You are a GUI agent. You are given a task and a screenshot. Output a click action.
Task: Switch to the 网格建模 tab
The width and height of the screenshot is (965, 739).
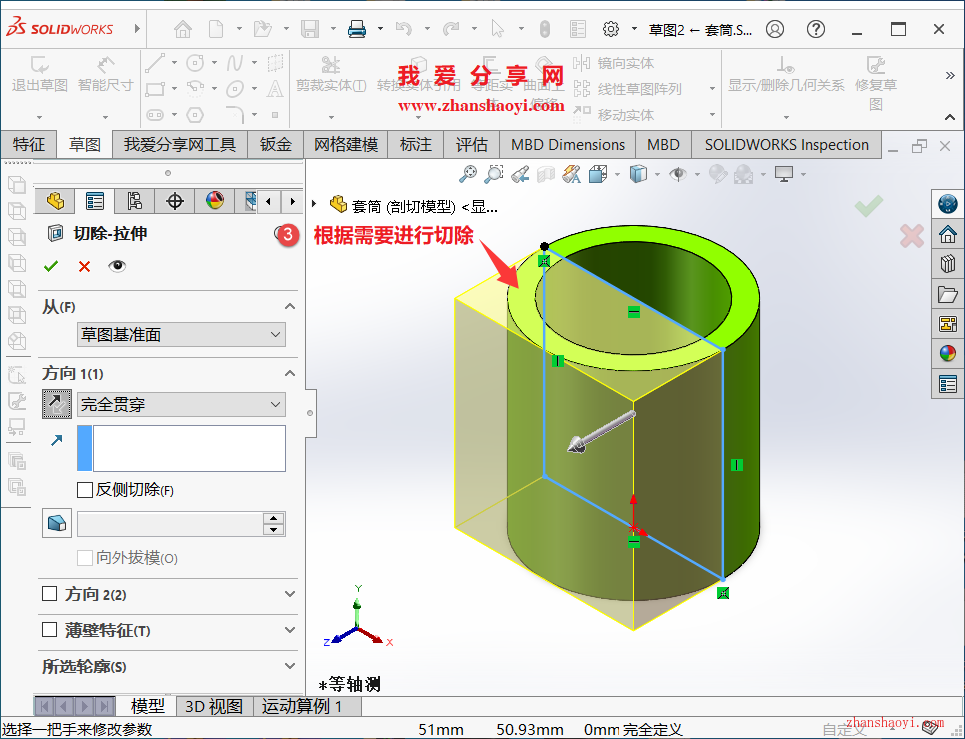pyautogui.click(x=345, y=145)
